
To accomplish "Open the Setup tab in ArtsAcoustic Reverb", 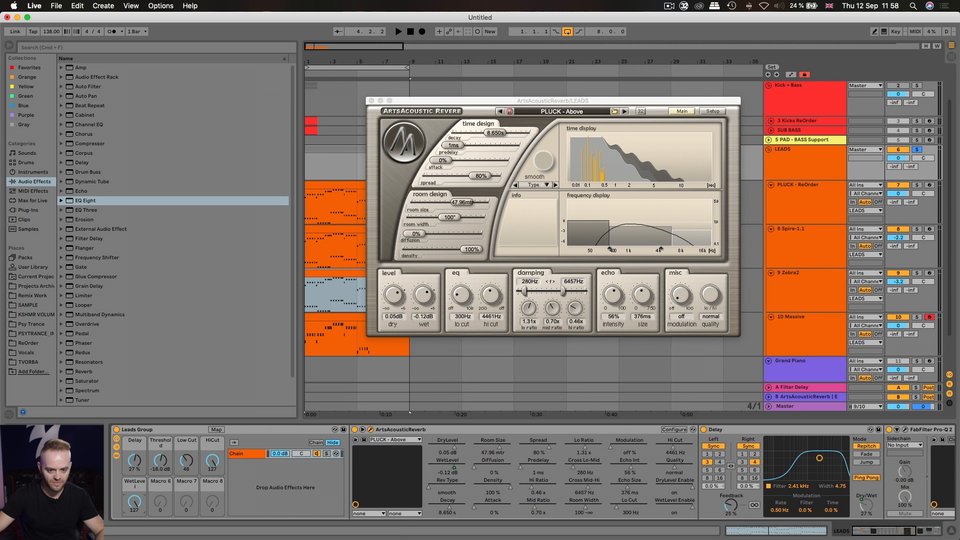I will pos(713,111).
